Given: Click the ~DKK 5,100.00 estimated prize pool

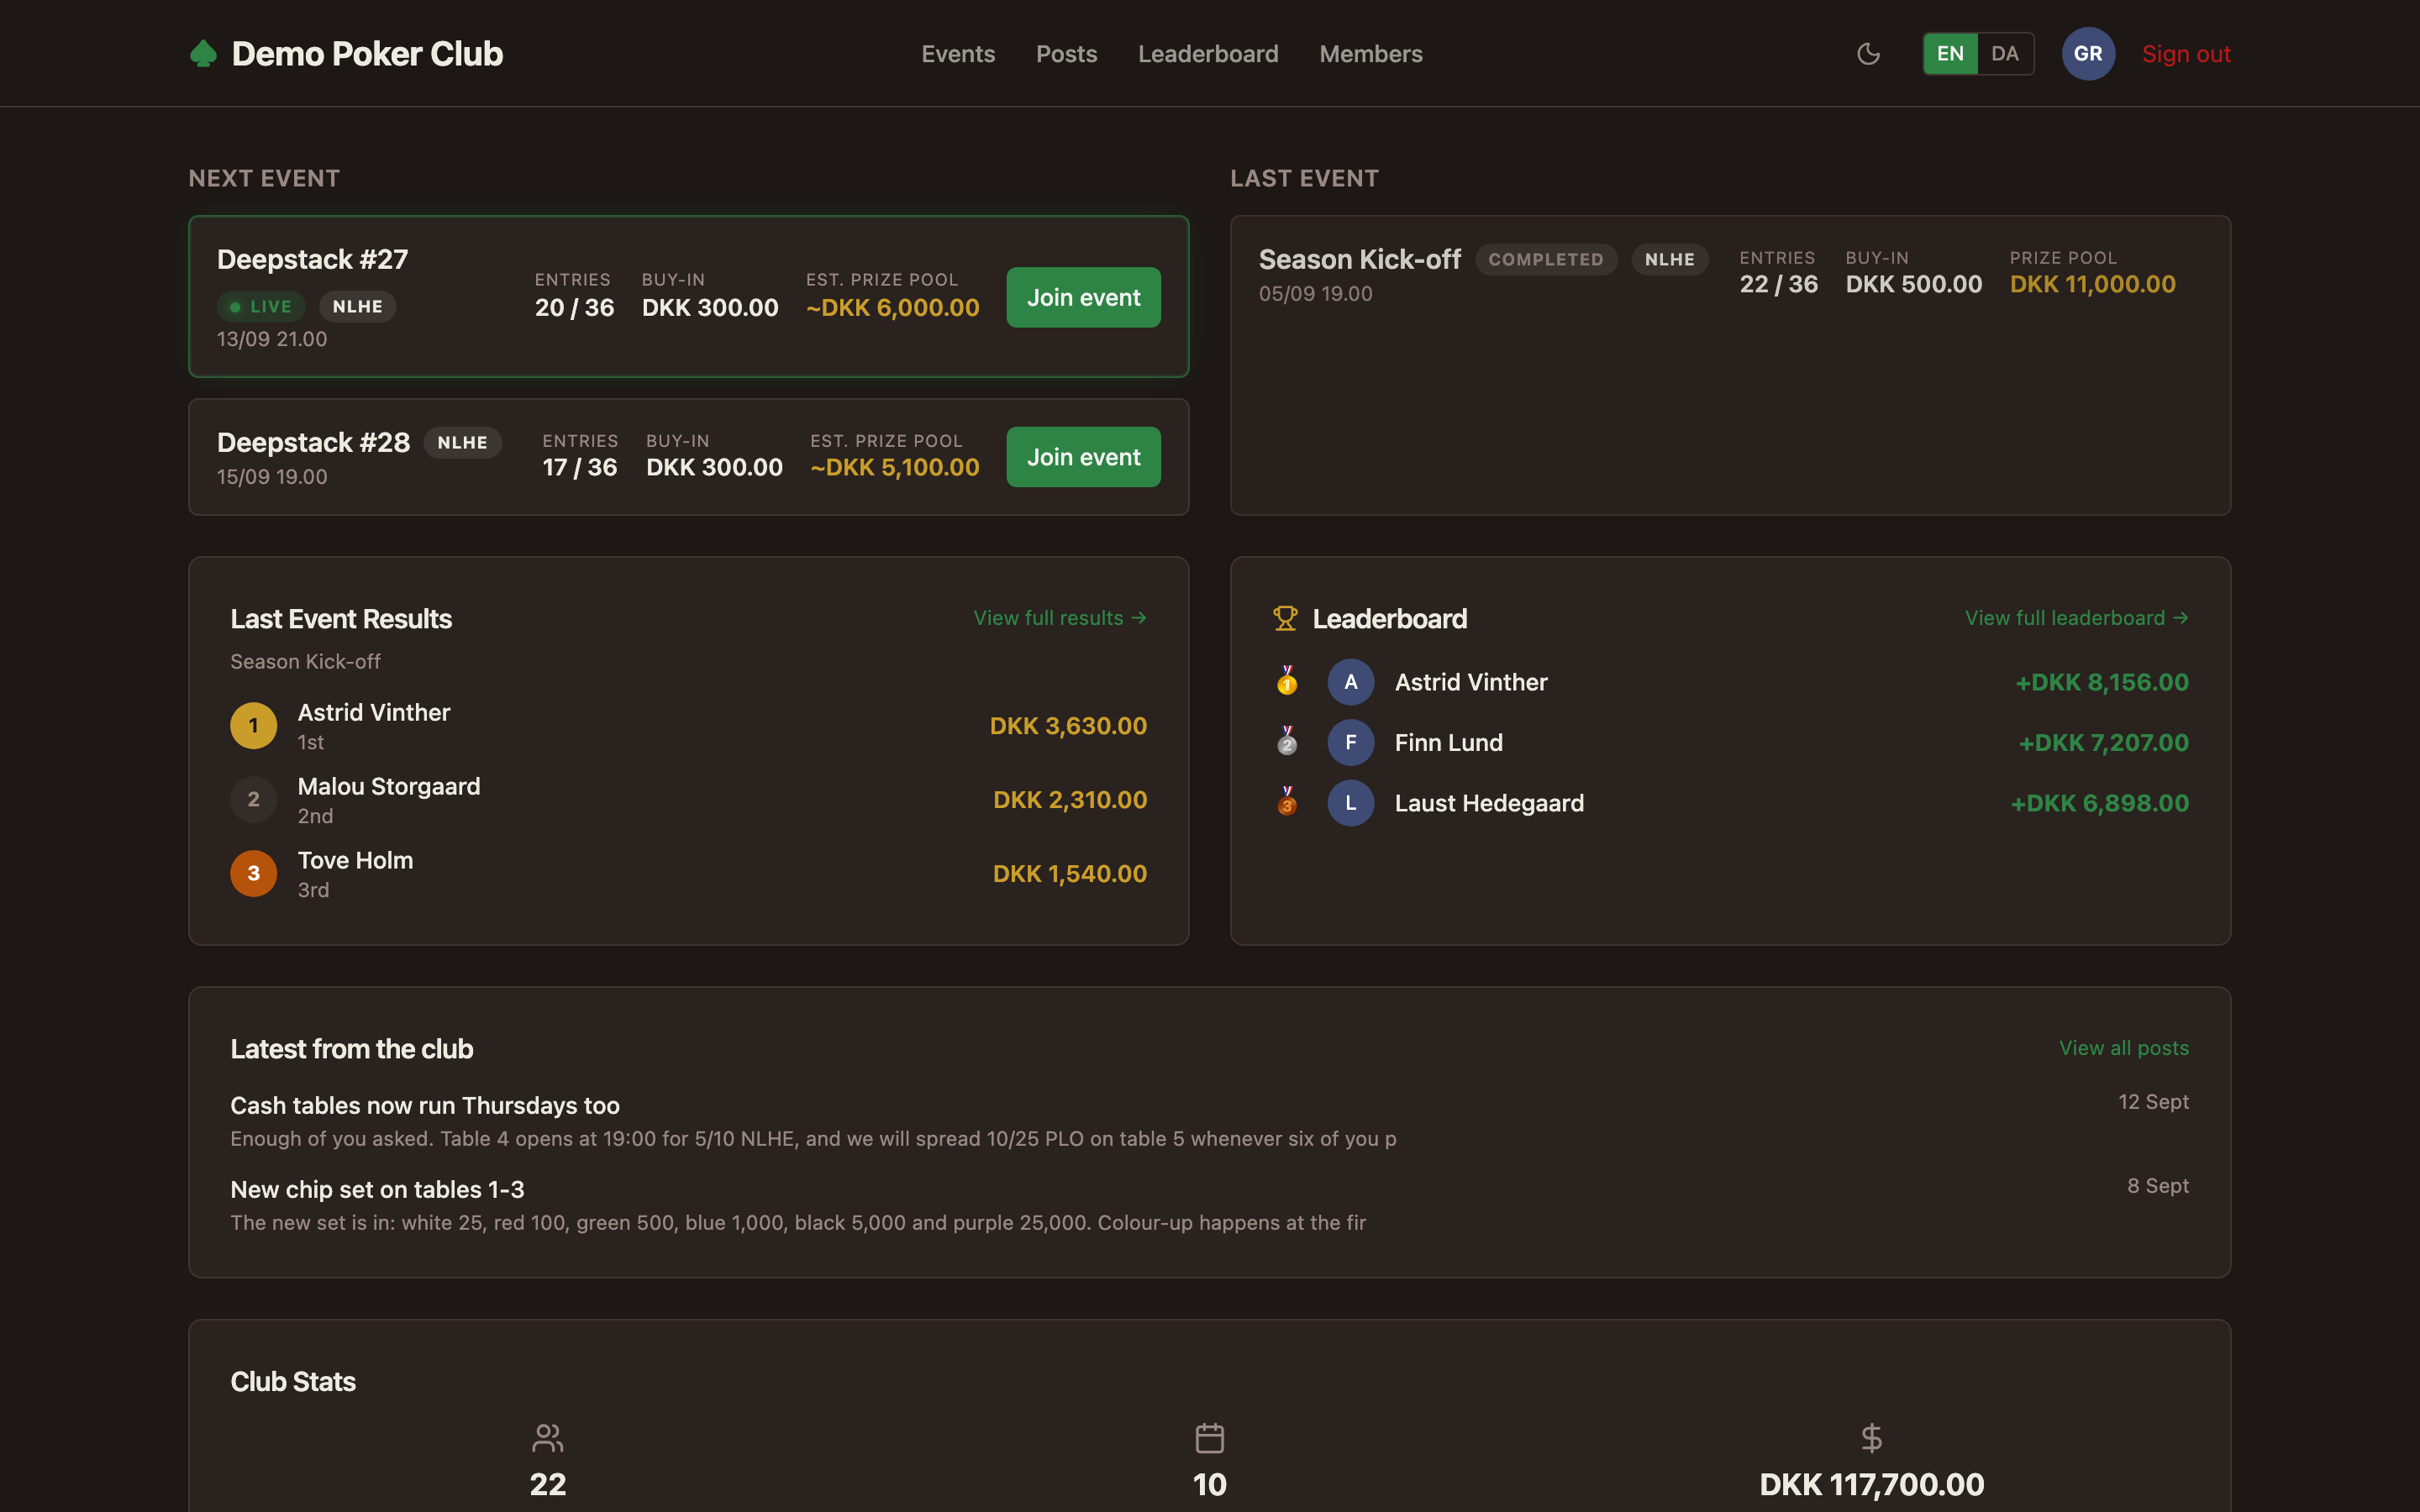Looking at the screenshot, I should click(895, 467).
